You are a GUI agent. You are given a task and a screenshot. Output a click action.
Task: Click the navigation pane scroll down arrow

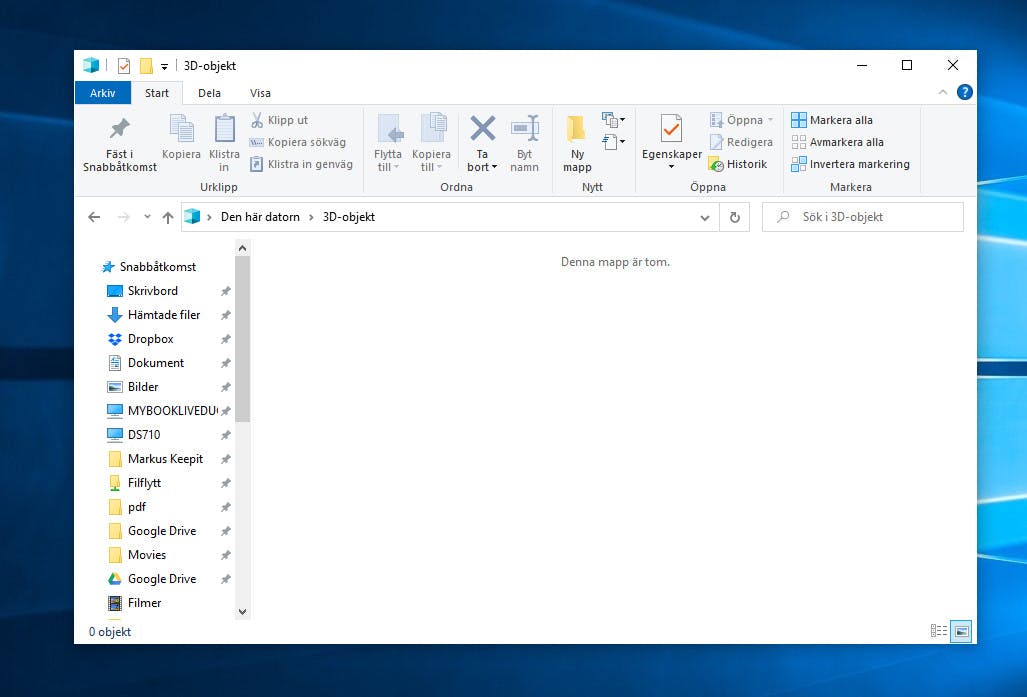[242, 610]
